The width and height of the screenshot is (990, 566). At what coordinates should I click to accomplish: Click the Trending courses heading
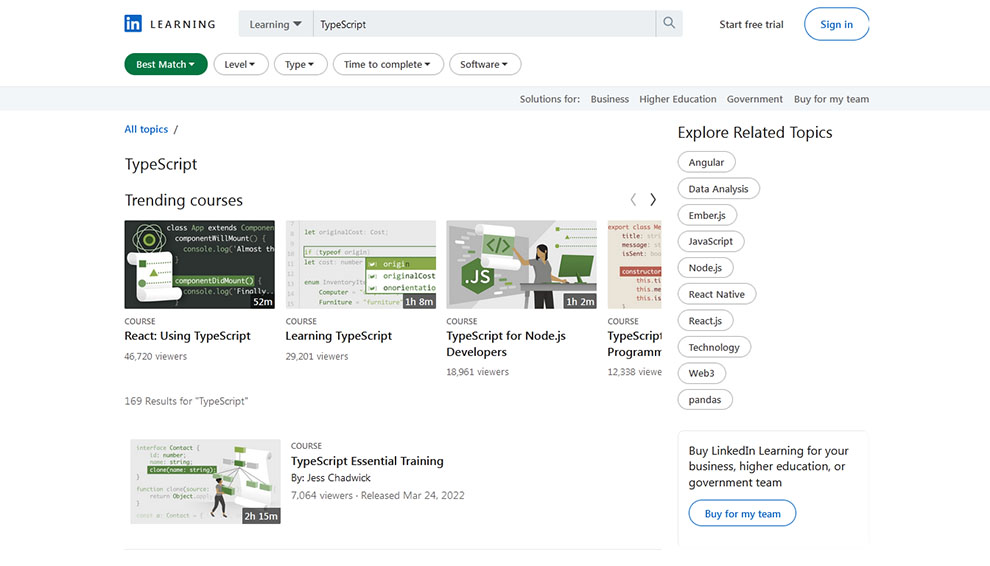click(184, 200)
